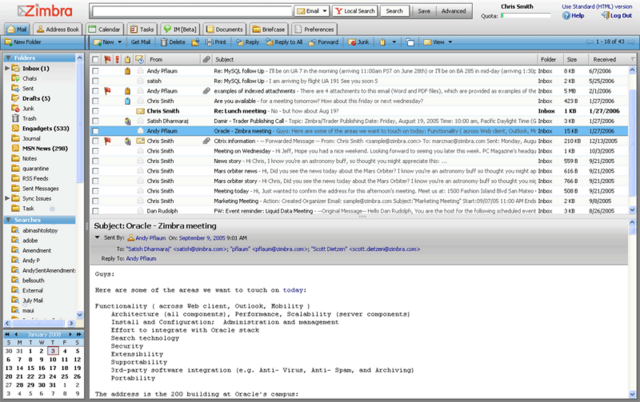Screen dimensions: 640x402
Task: Tick checkbox for Satish Dharmaraj email
Action: (x=96, y=121)
